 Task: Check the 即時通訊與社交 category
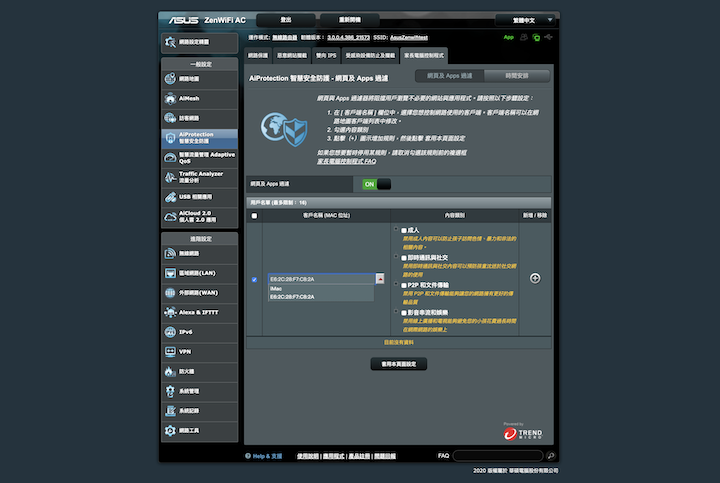[x=404, y=258]
